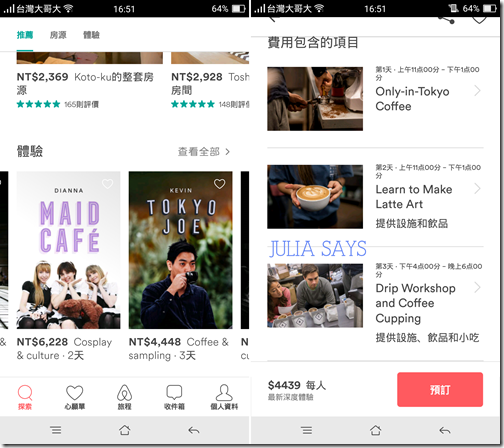
Task: Tap left phone Android menu button
Action: tap(56, 430)
